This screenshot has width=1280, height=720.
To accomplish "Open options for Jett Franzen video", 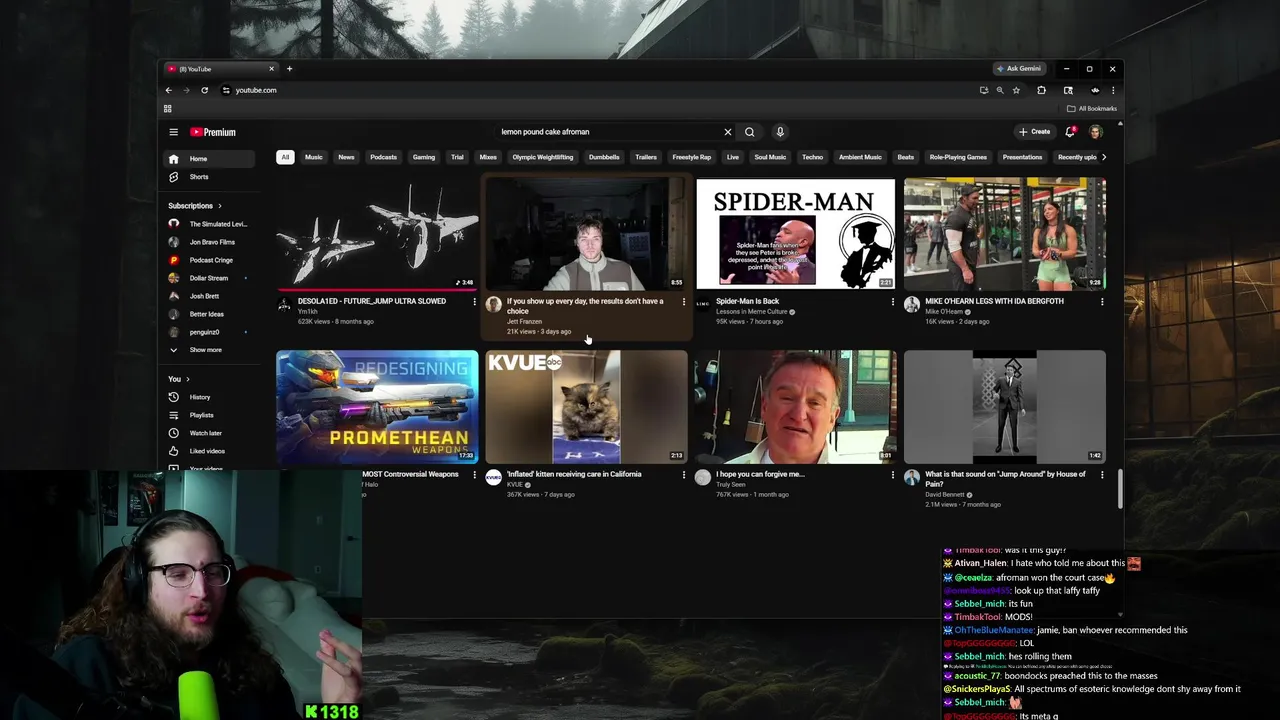I will tap(684, 302).
